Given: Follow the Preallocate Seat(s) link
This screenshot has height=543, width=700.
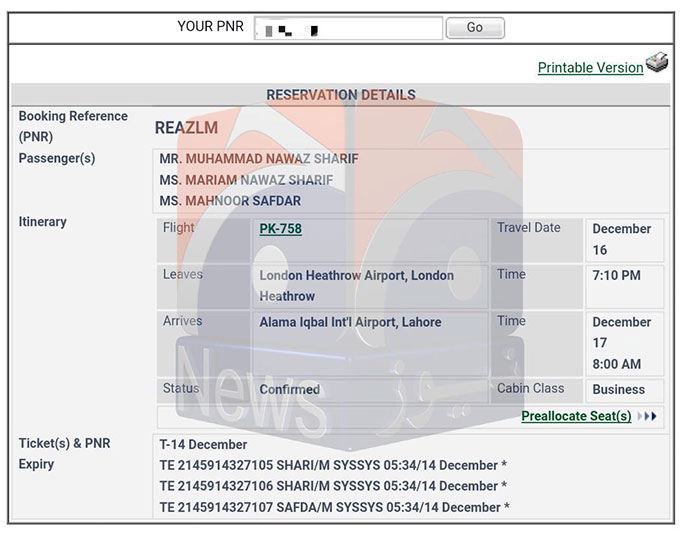Looking at the screenshot, I should pyautogui.click(x=576, y=416).
